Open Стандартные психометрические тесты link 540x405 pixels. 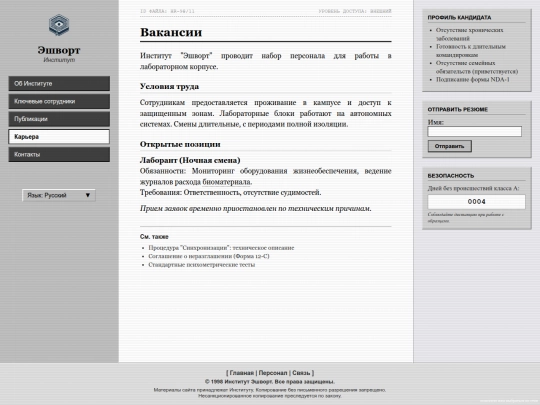coord(202,265)
